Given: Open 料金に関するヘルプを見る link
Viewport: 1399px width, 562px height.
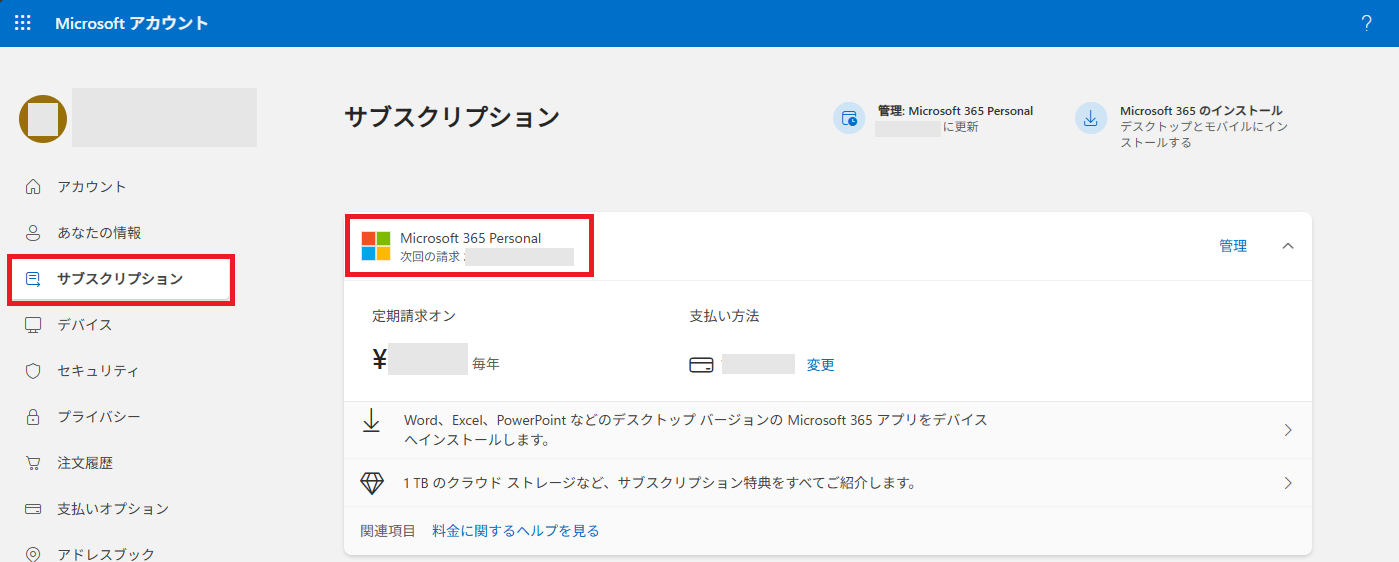Looking at the screenshot, I should click(x=516, y=531).
